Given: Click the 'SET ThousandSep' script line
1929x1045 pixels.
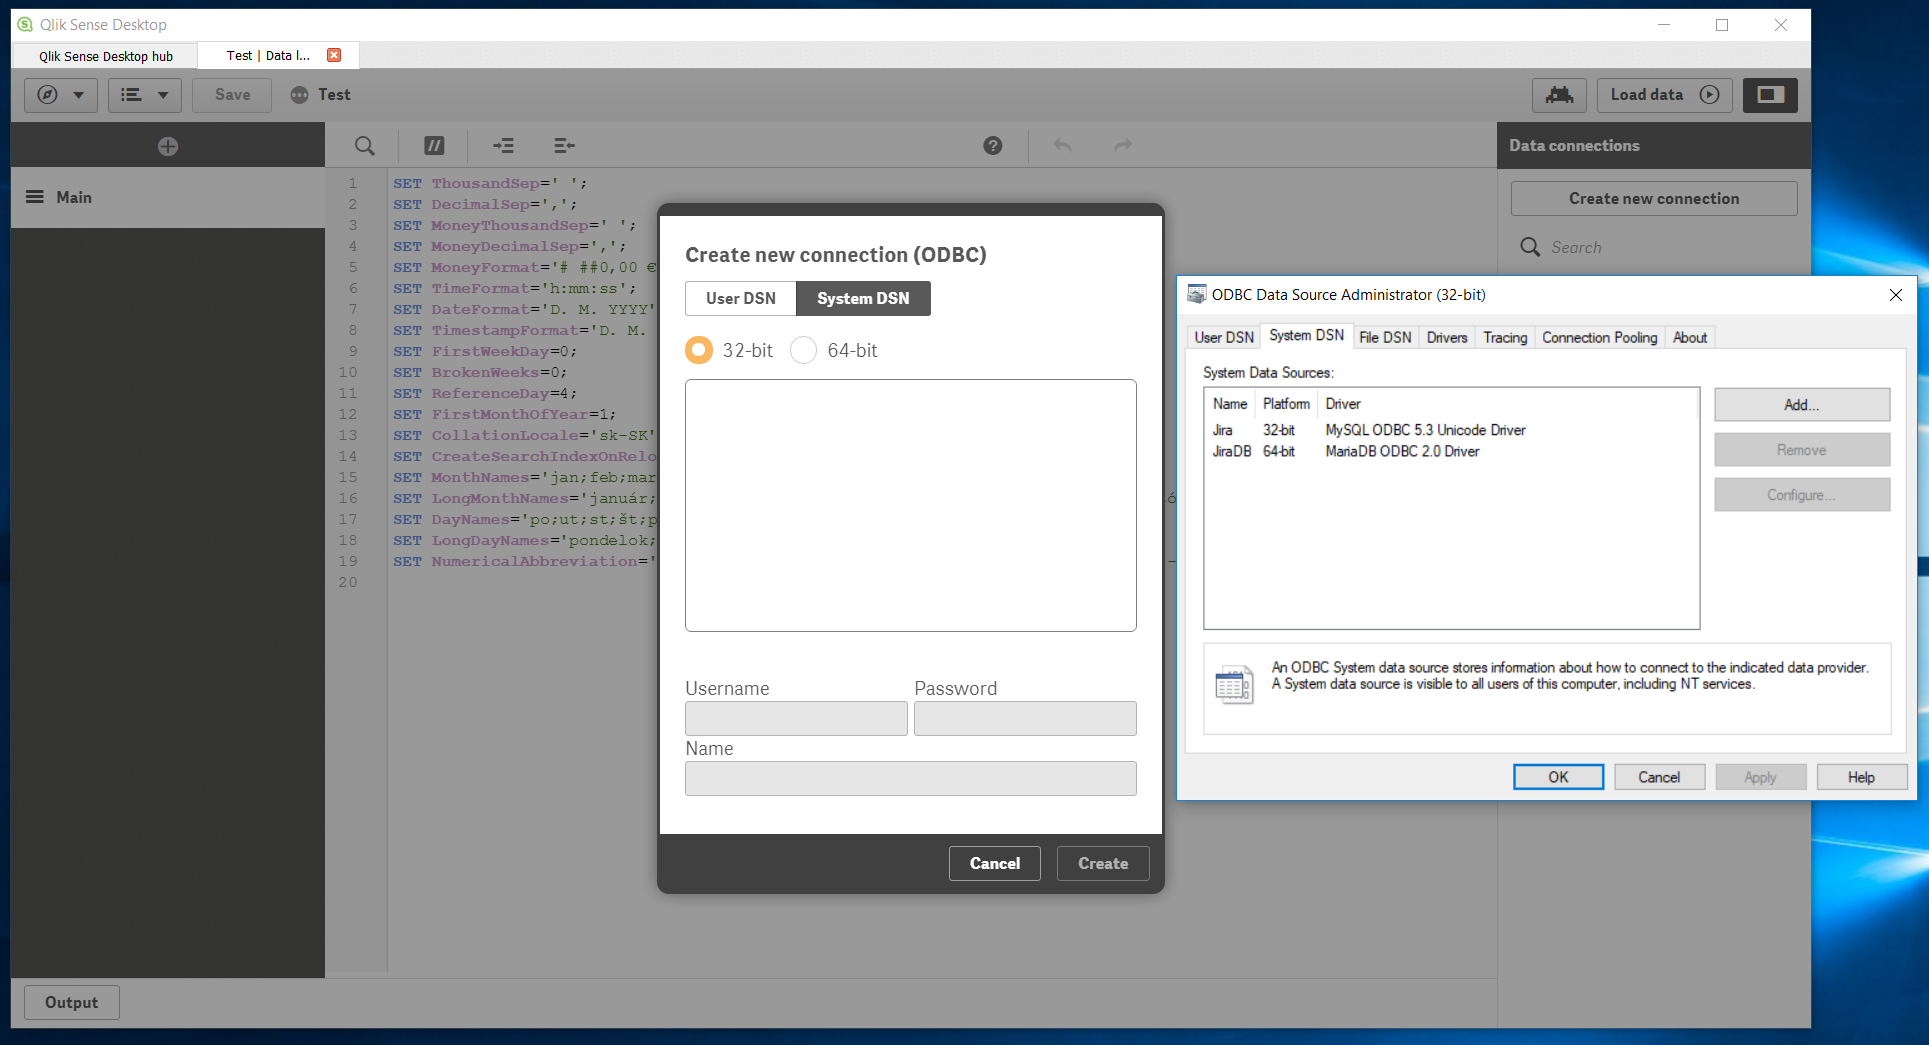Looking at the screenshot, I should [x=490, y=183].
